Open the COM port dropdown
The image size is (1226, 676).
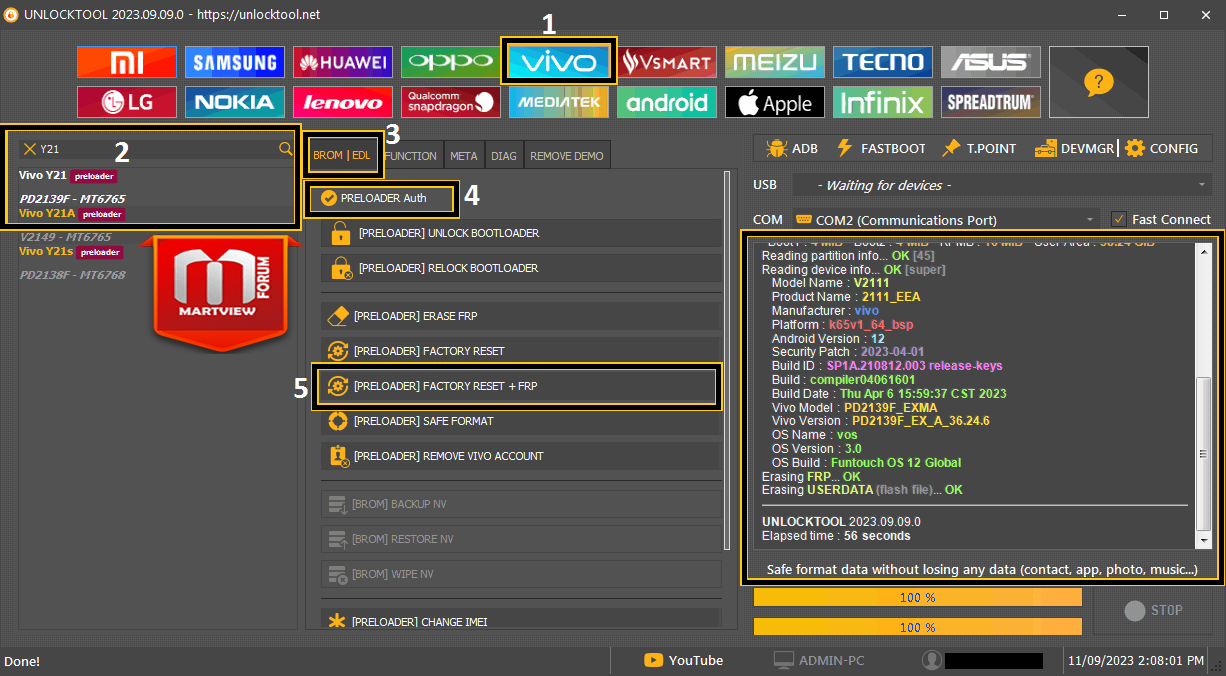(1090, 219)
